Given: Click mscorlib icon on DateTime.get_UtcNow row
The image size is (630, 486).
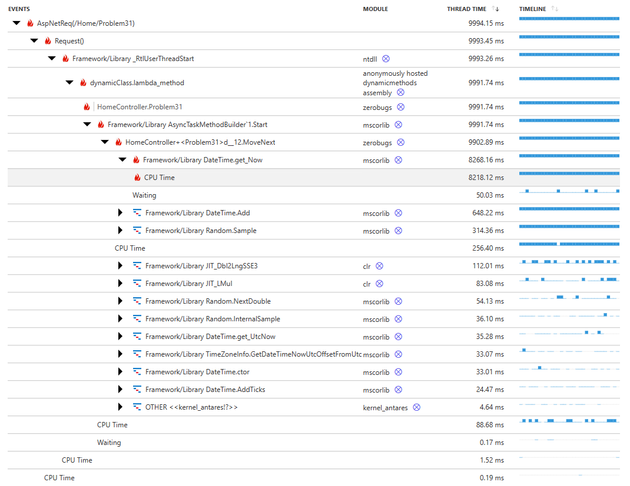Looking at the screenshot, I should [x=398, y=337].
